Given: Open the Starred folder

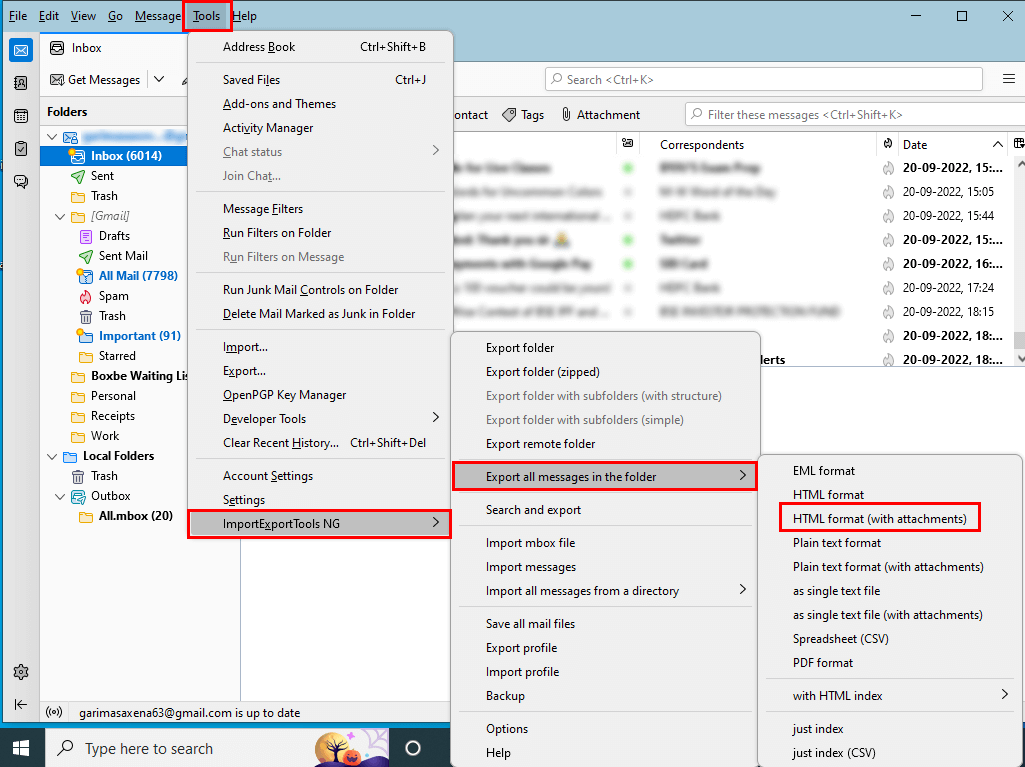Looking at the screenshot, I should 117,356.
